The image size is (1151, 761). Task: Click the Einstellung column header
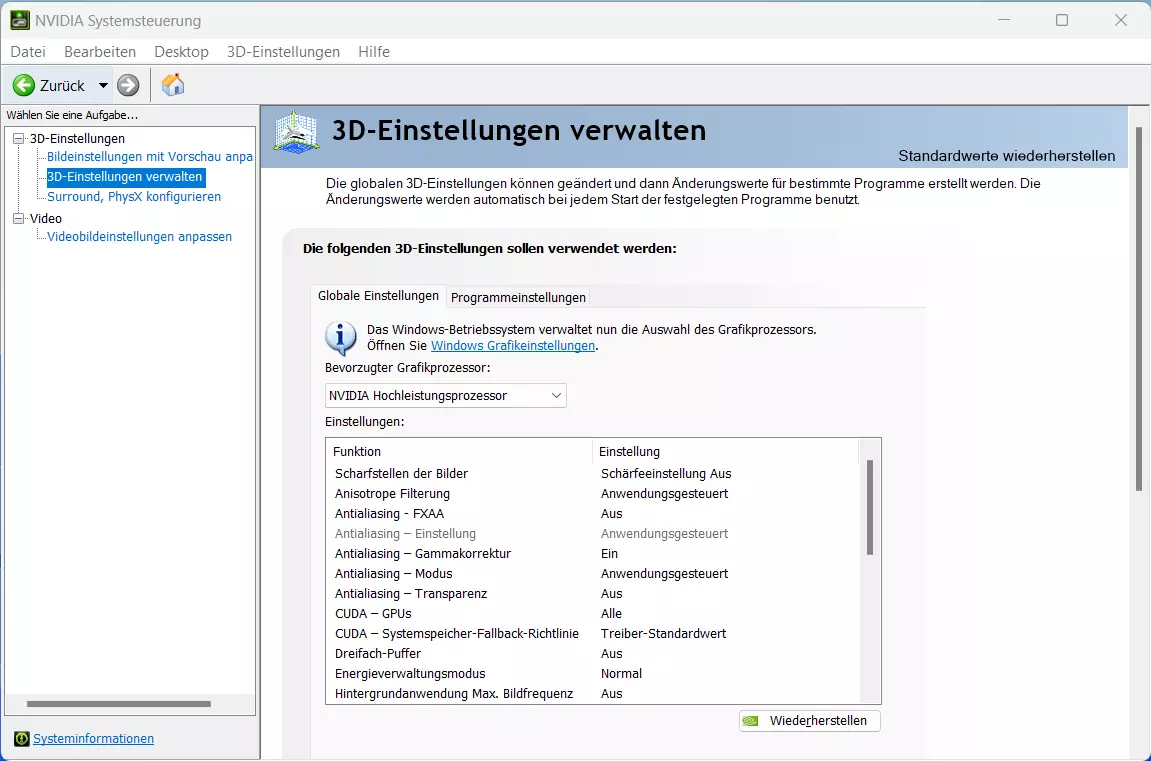click(x=725, y=451)
